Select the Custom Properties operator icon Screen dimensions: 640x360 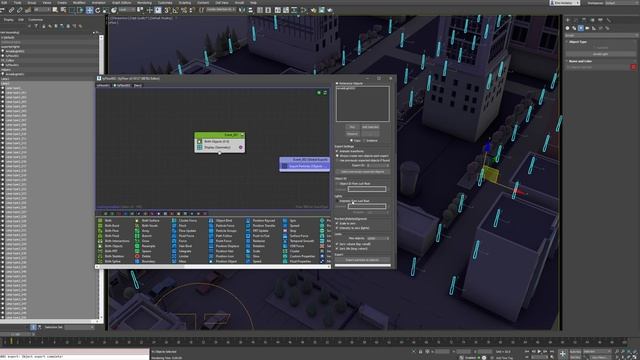[x=285, y=256]
